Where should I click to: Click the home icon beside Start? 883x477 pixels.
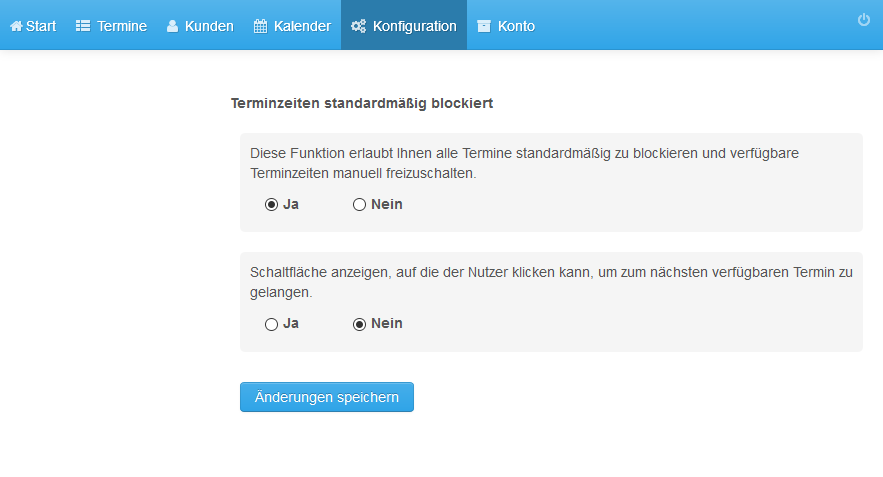tap(16, 26)
